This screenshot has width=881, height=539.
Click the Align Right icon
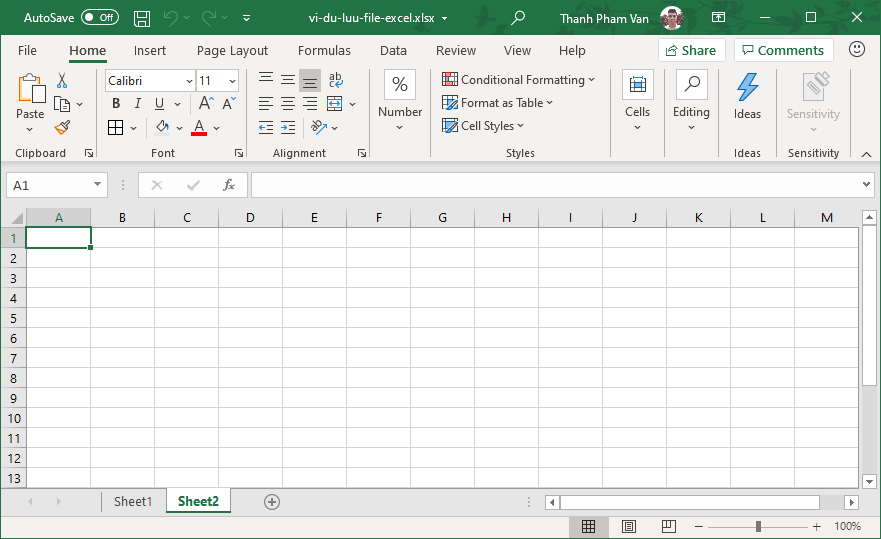pos(310,103)
